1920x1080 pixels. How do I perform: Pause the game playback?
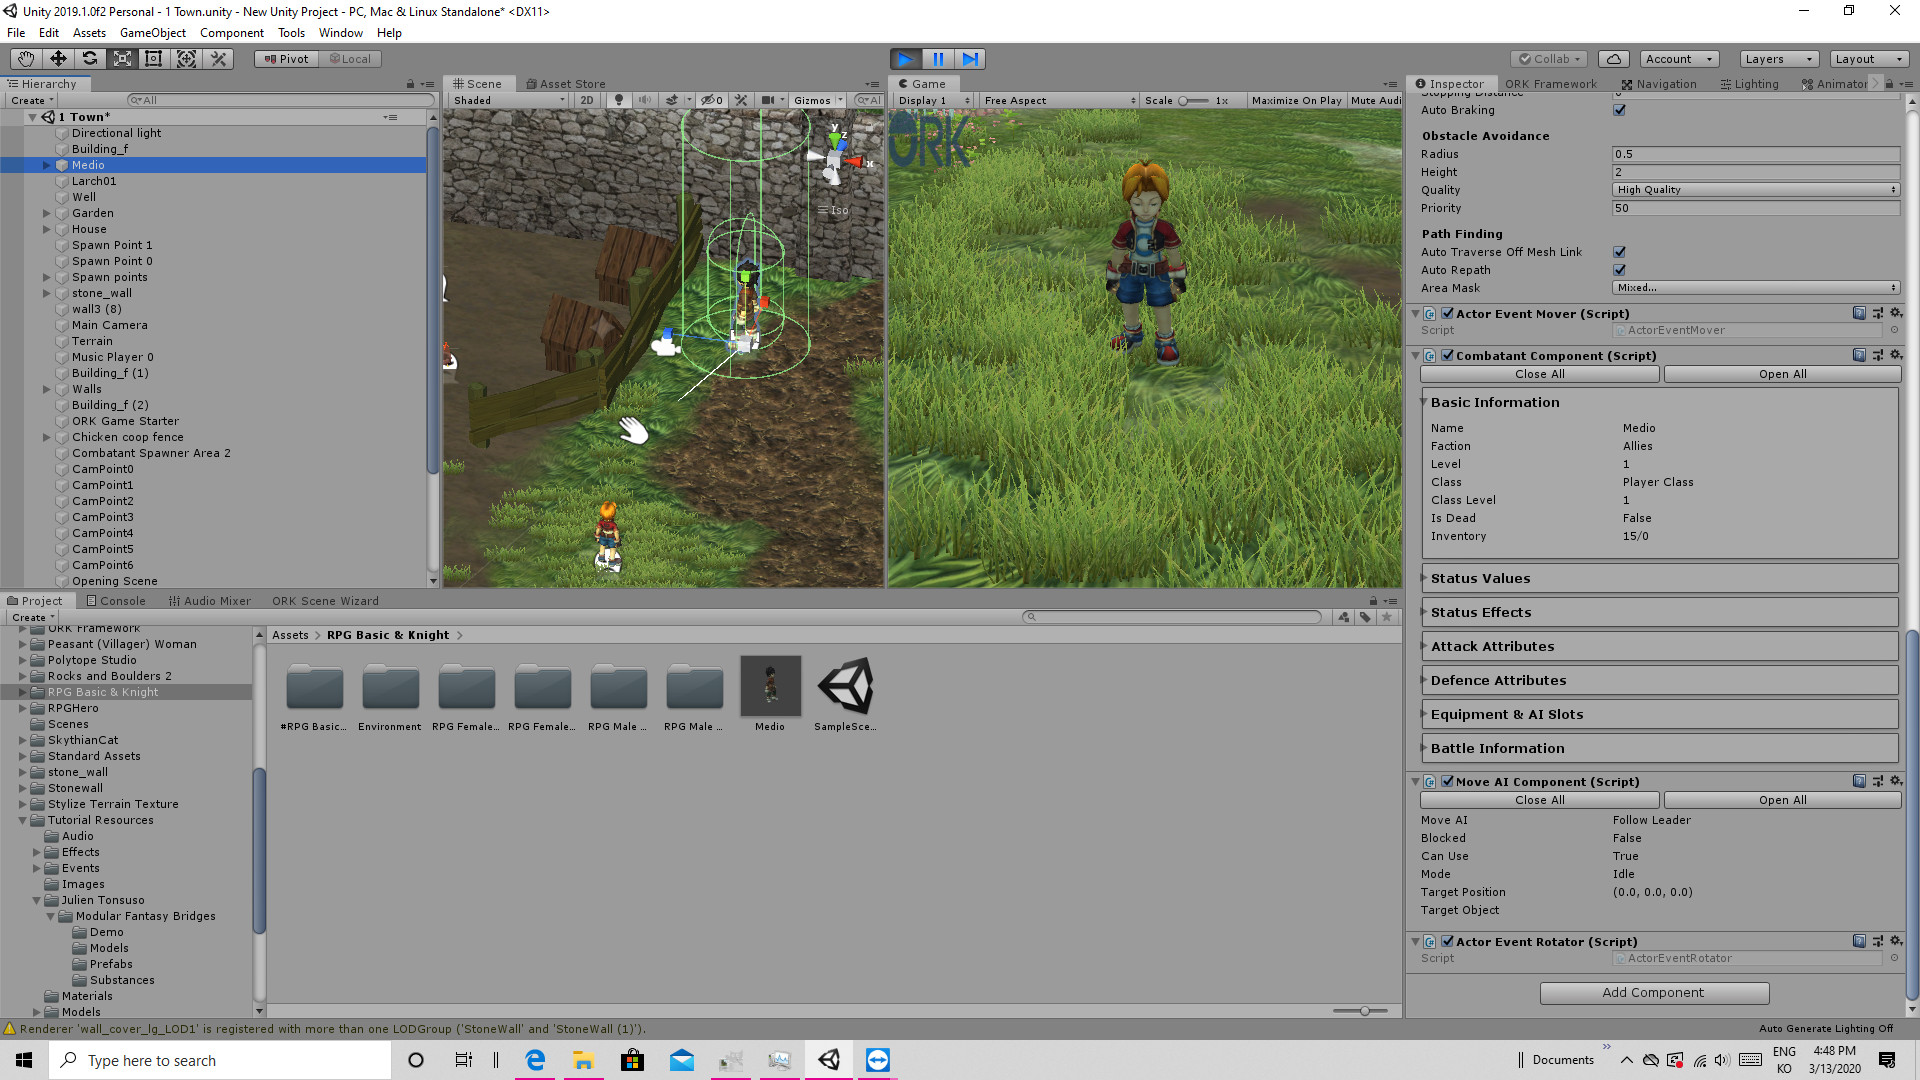pyautogui.click(x=938, y=59)
